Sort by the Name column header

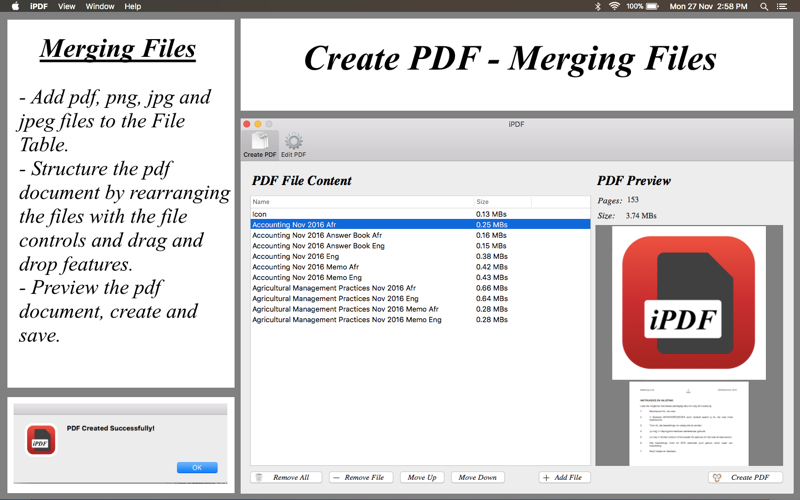tap(362, 202)
